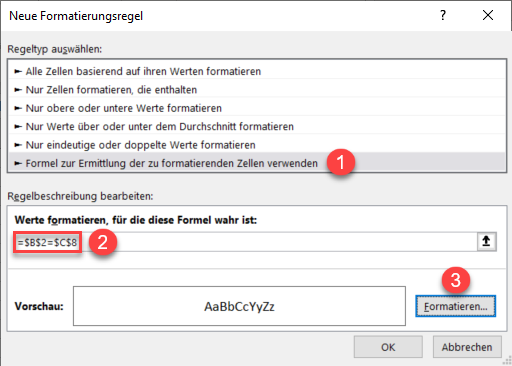The image size is (512, 366).
Task: Click the 'Neue Formatierungsregel' dialog title
Action: pos(76,16)
